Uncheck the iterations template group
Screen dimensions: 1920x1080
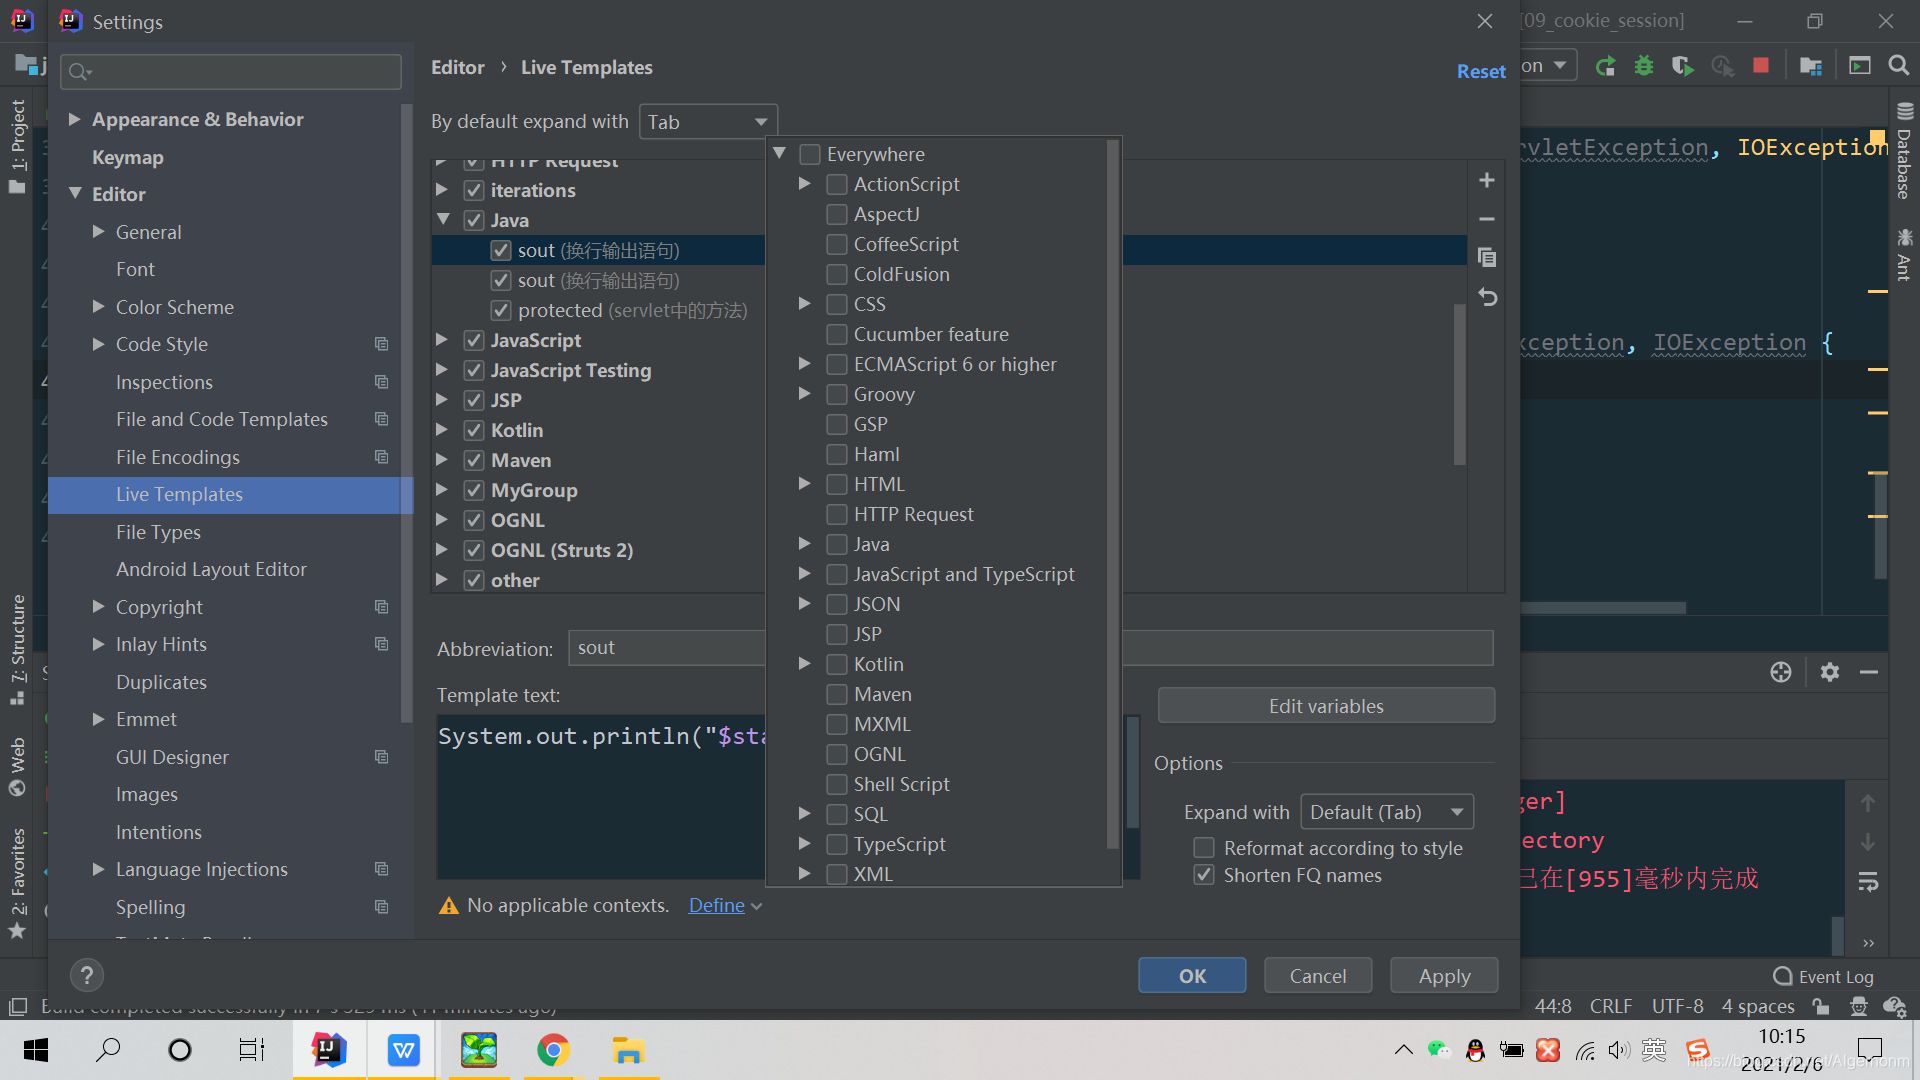pos(474,190)
